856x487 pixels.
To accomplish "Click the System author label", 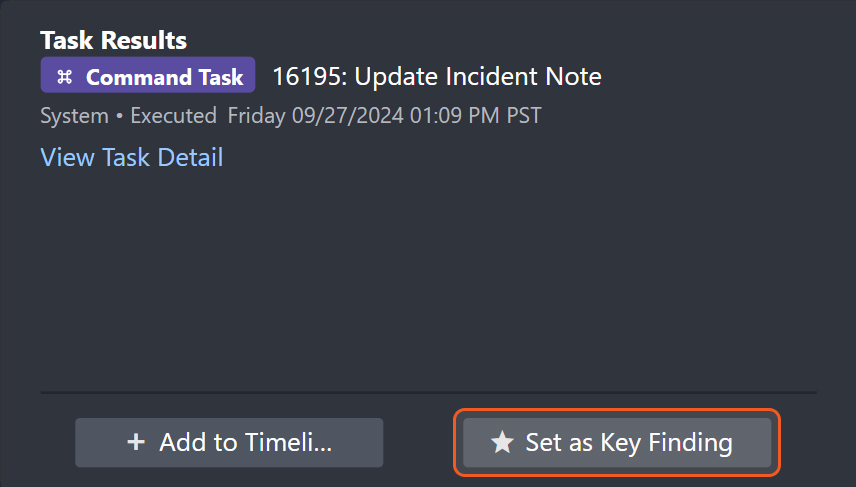I will pos(74,116).
